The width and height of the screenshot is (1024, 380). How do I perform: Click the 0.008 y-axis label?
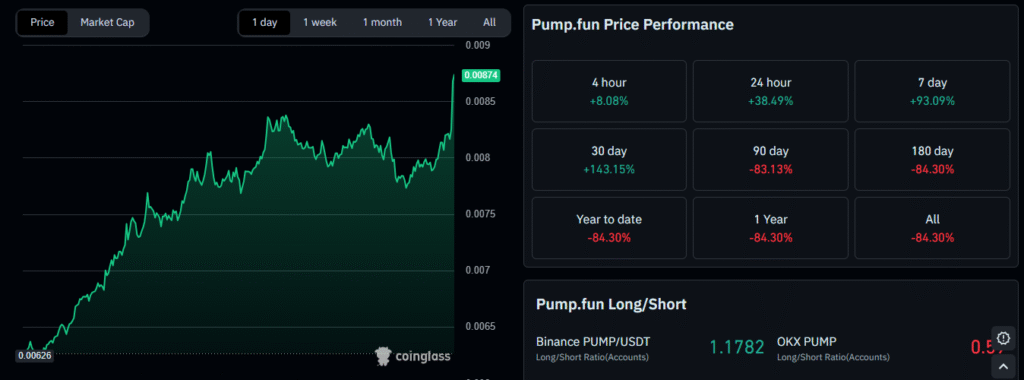tap(477, 157)
